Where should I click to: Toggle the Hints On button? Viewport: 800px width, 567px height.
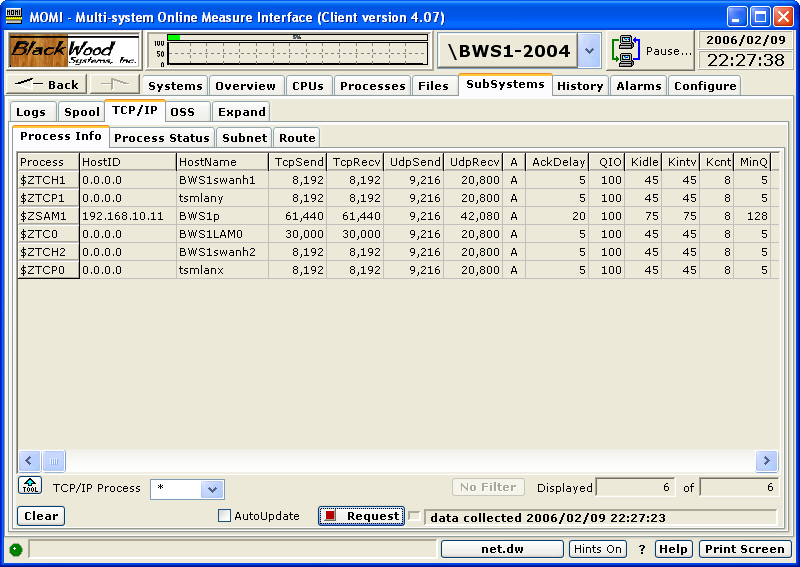(x=598, y=549)
